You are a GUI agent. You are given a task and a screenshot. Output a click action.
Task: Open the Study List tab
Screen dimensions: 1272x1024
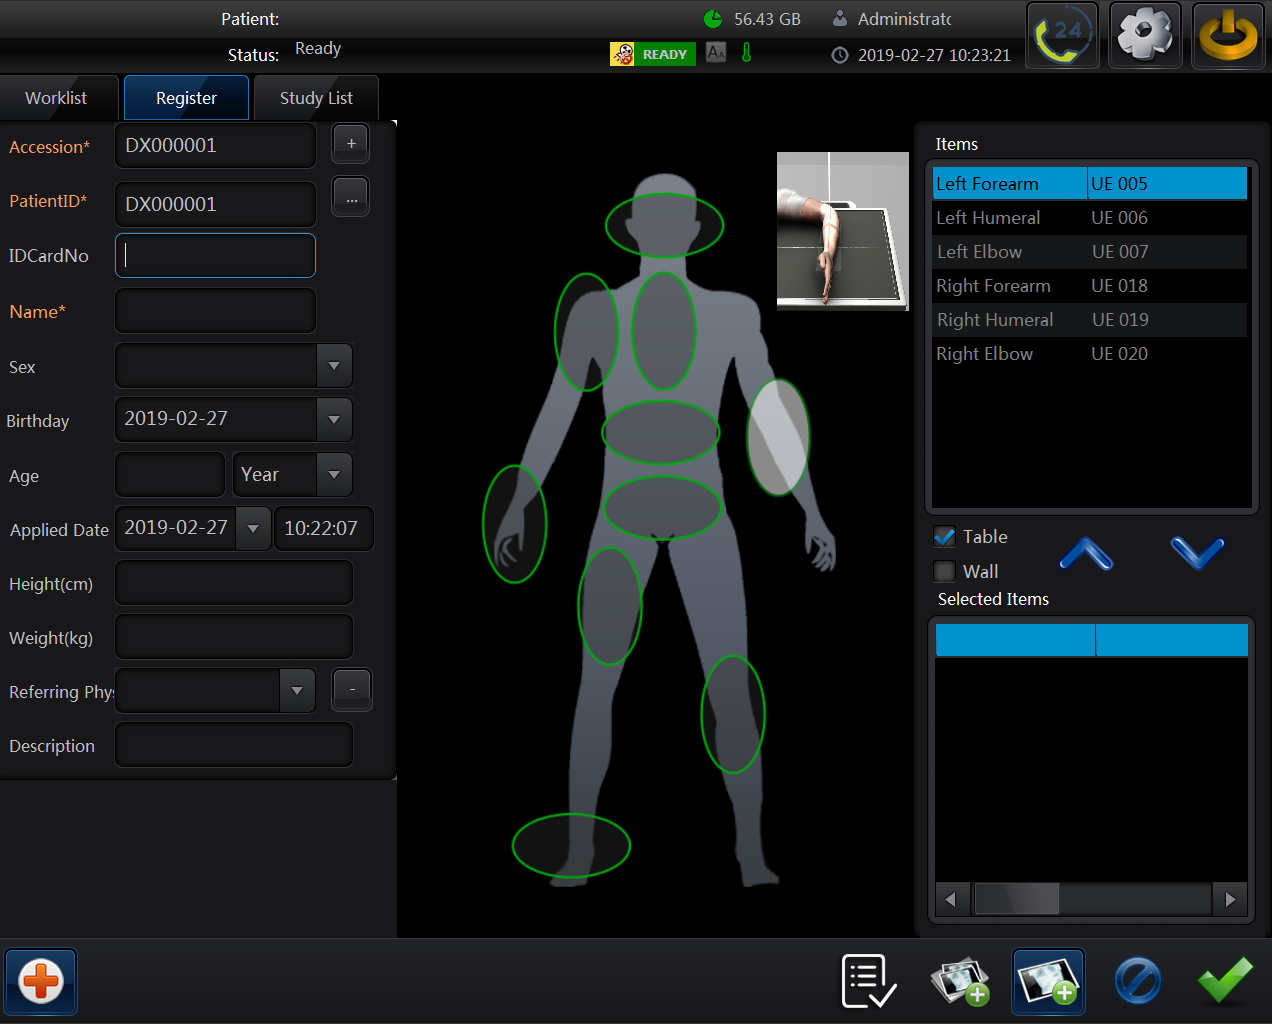point(316,98)
